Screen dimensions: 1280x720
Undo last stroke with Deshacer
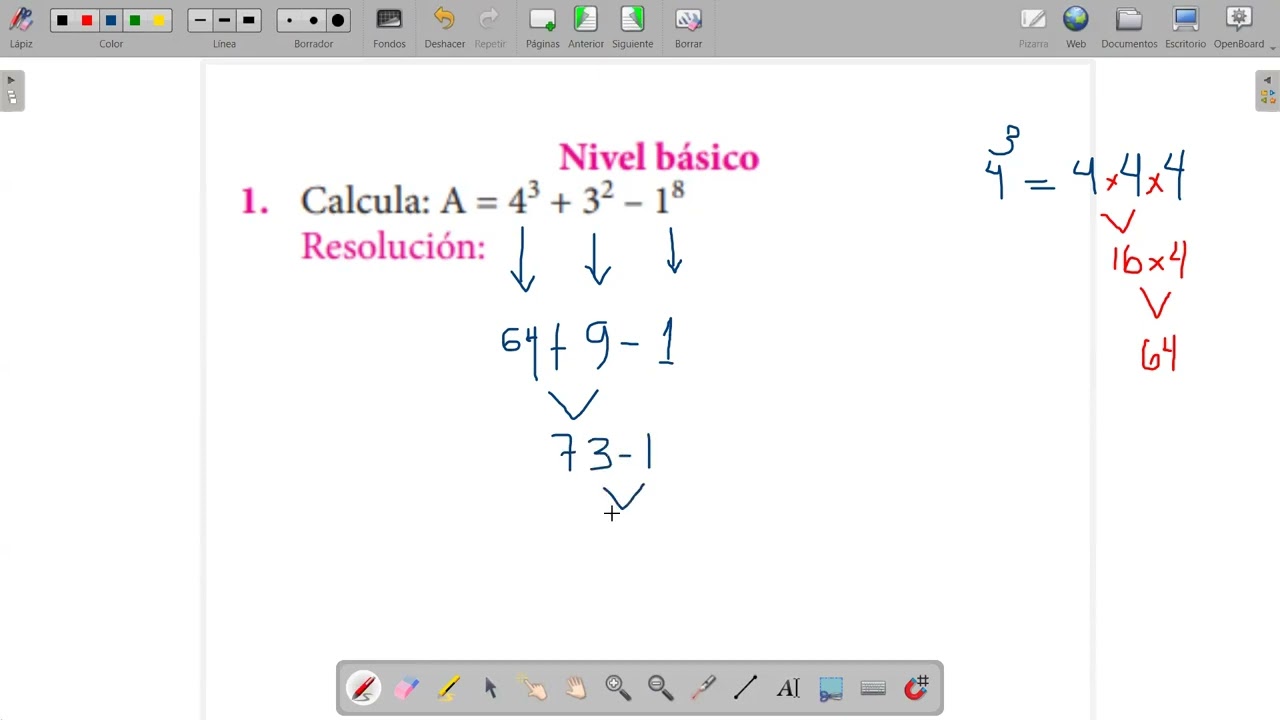click(x=444, y=27)
